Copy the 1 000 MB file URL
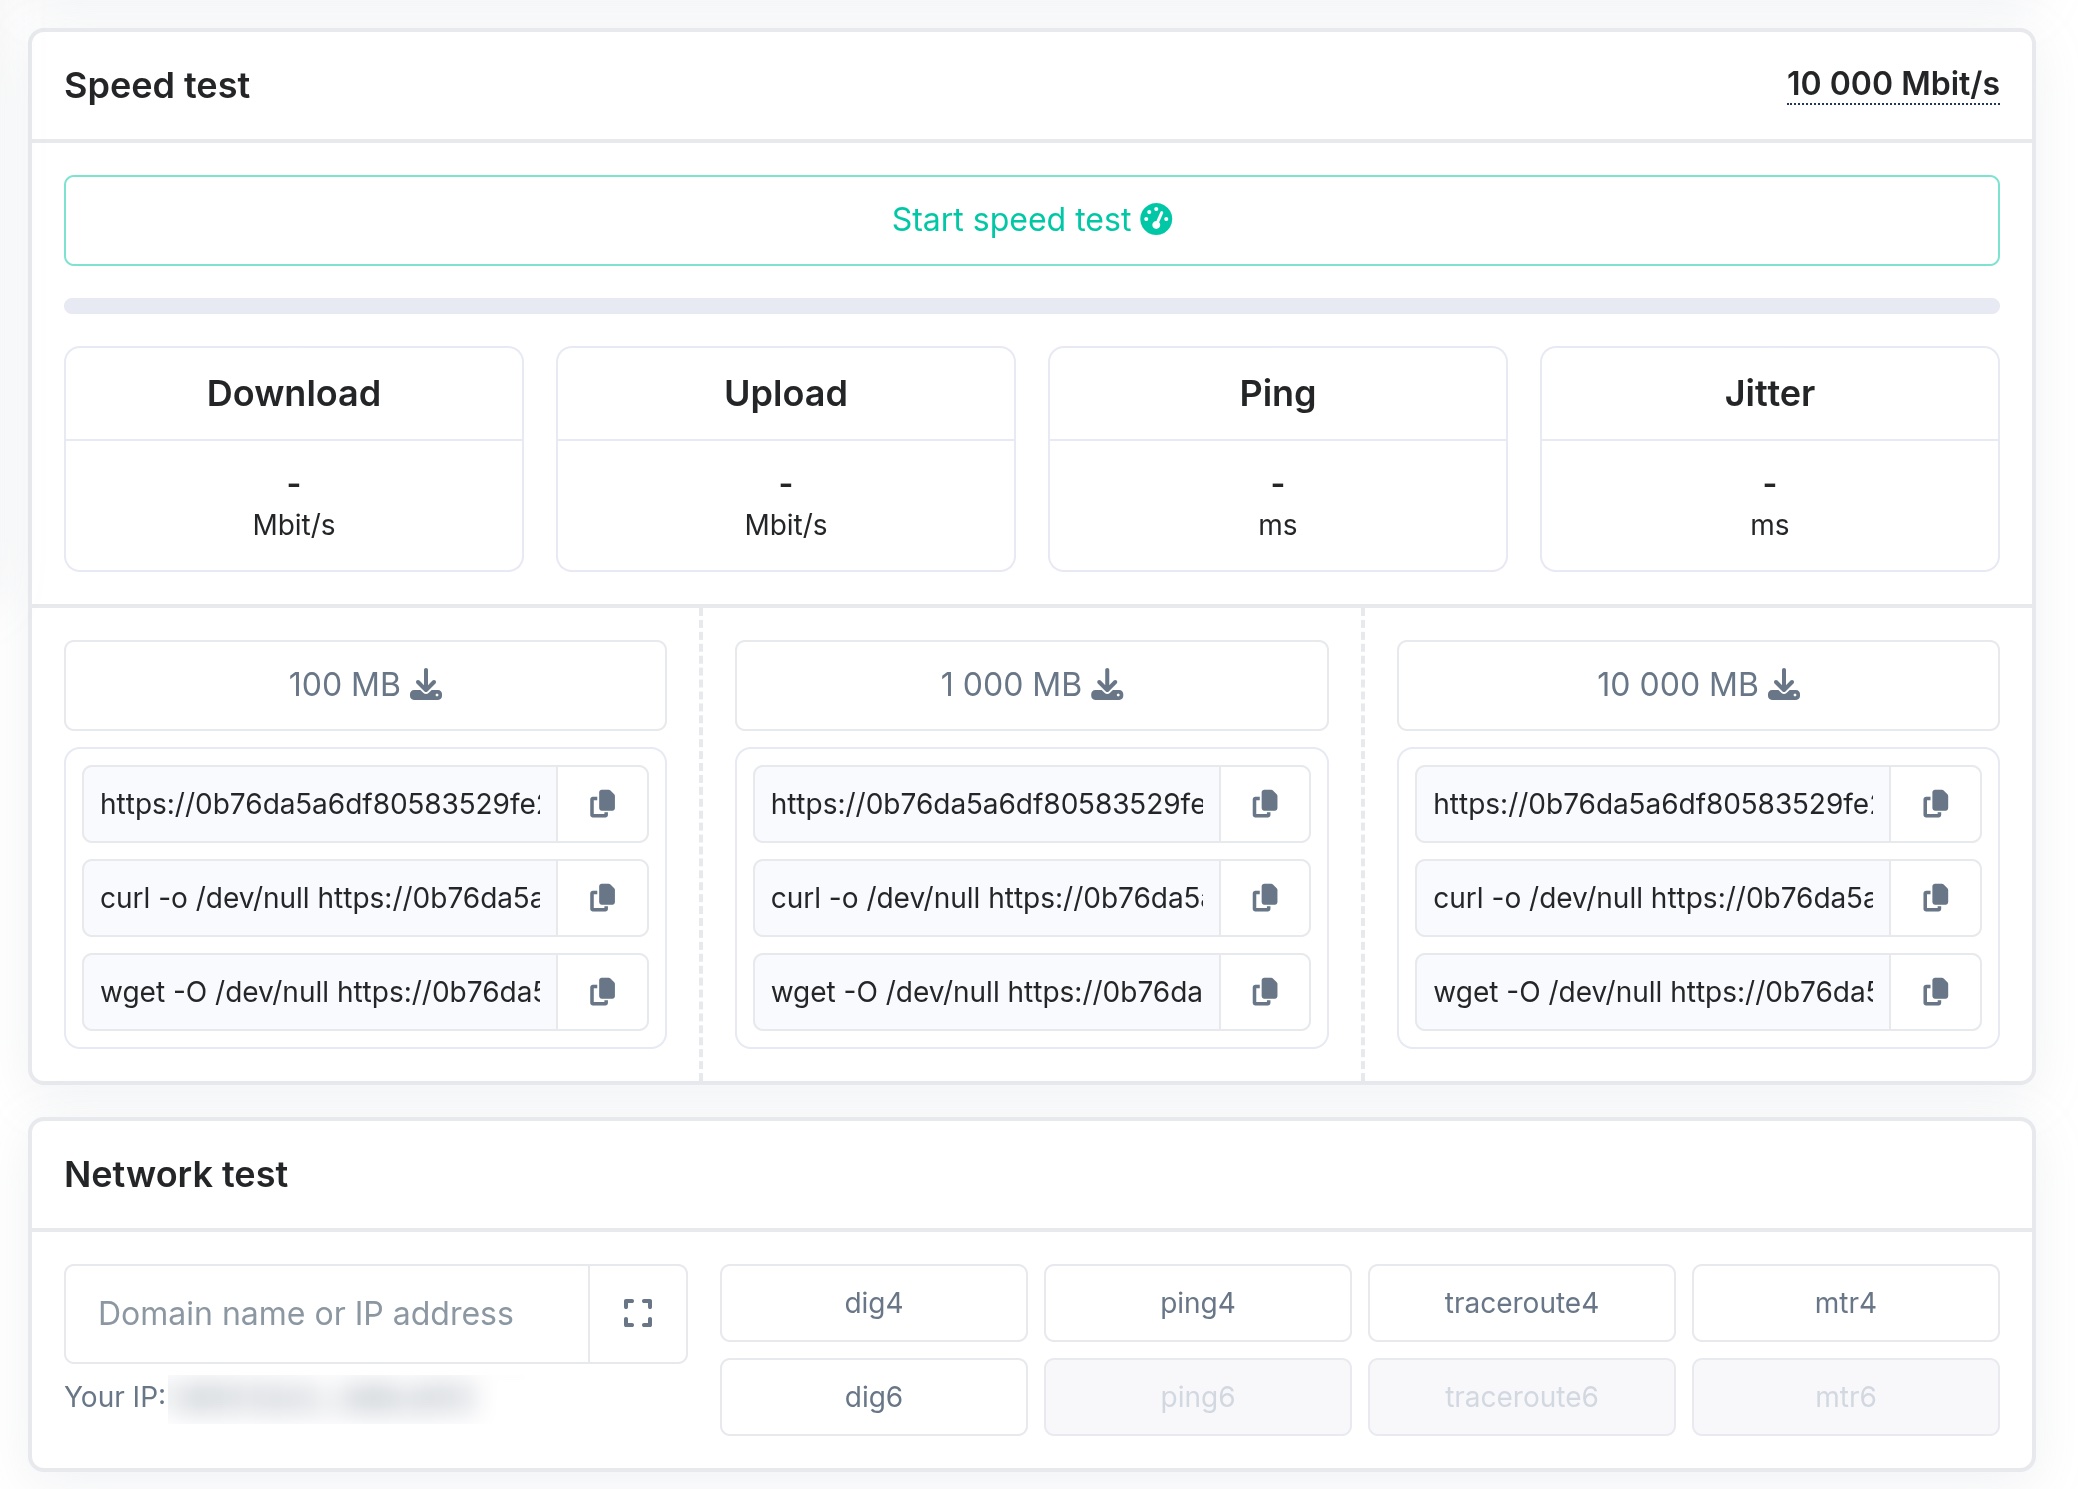Image resolution: width=2078 pixels, height=1489 pixels. (x=1264, y=804)
